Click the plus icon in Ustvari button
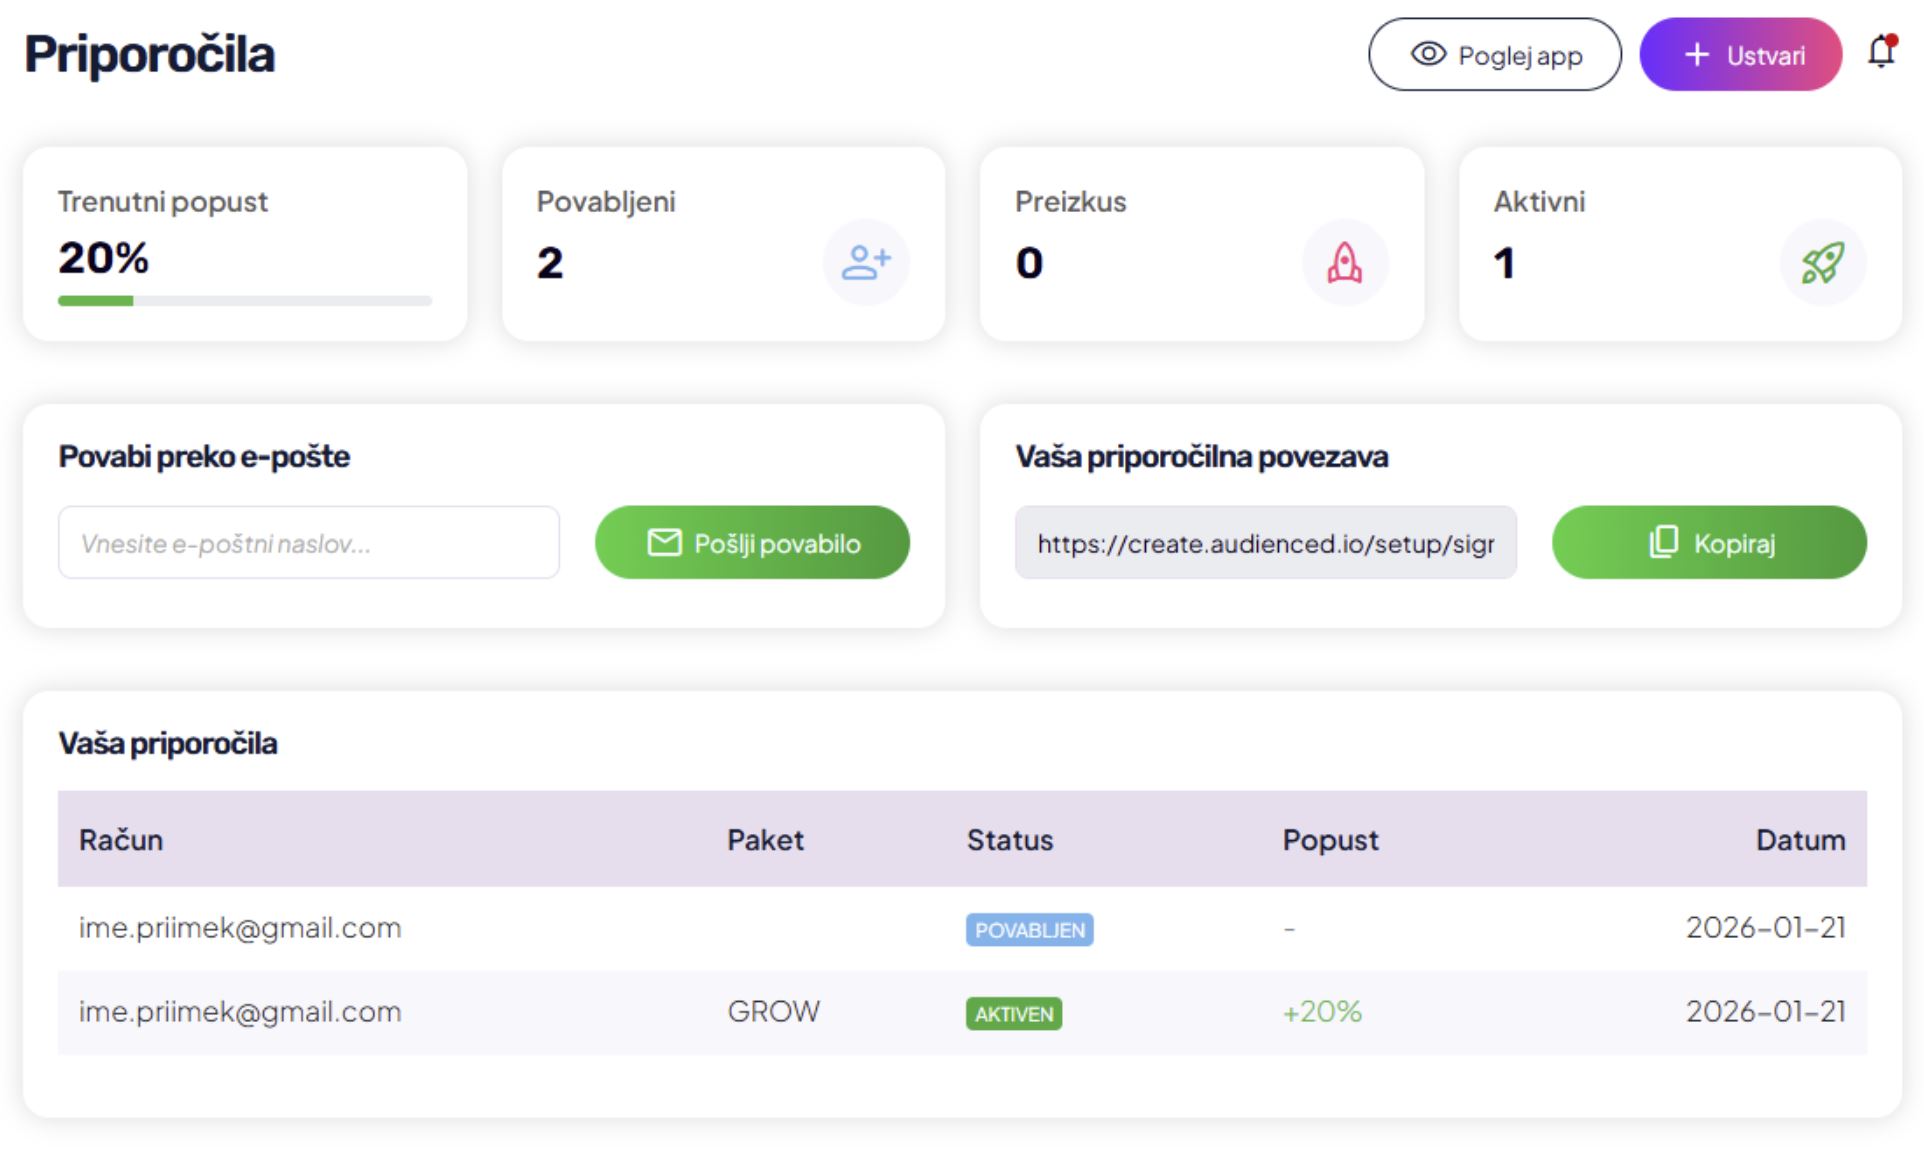Image resolution: width=1924 pixels, height=1149 pixels. [x=1697, y=55]
